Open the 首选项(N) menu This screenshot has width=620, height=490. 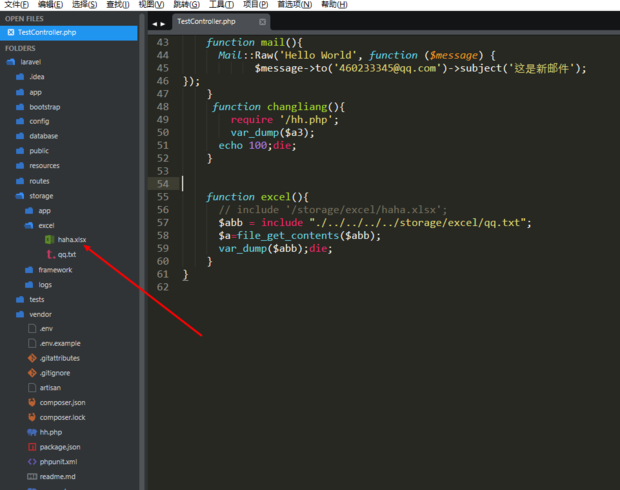[x=295, y=5]
